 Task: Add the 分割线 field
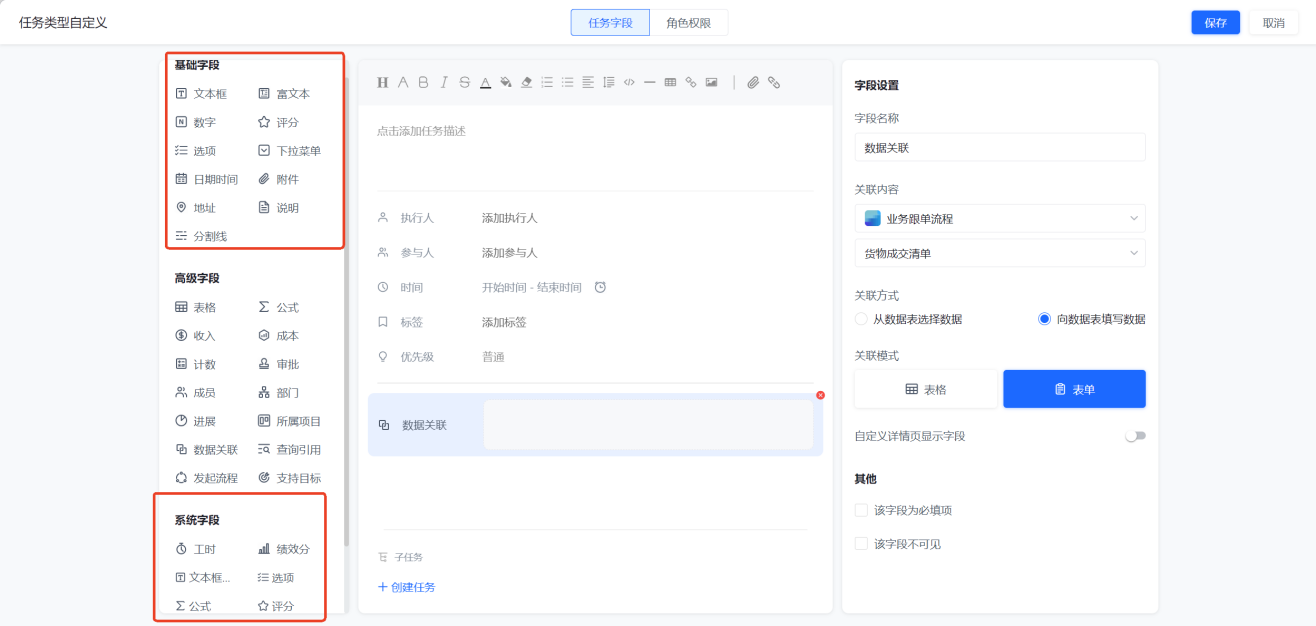201,236
